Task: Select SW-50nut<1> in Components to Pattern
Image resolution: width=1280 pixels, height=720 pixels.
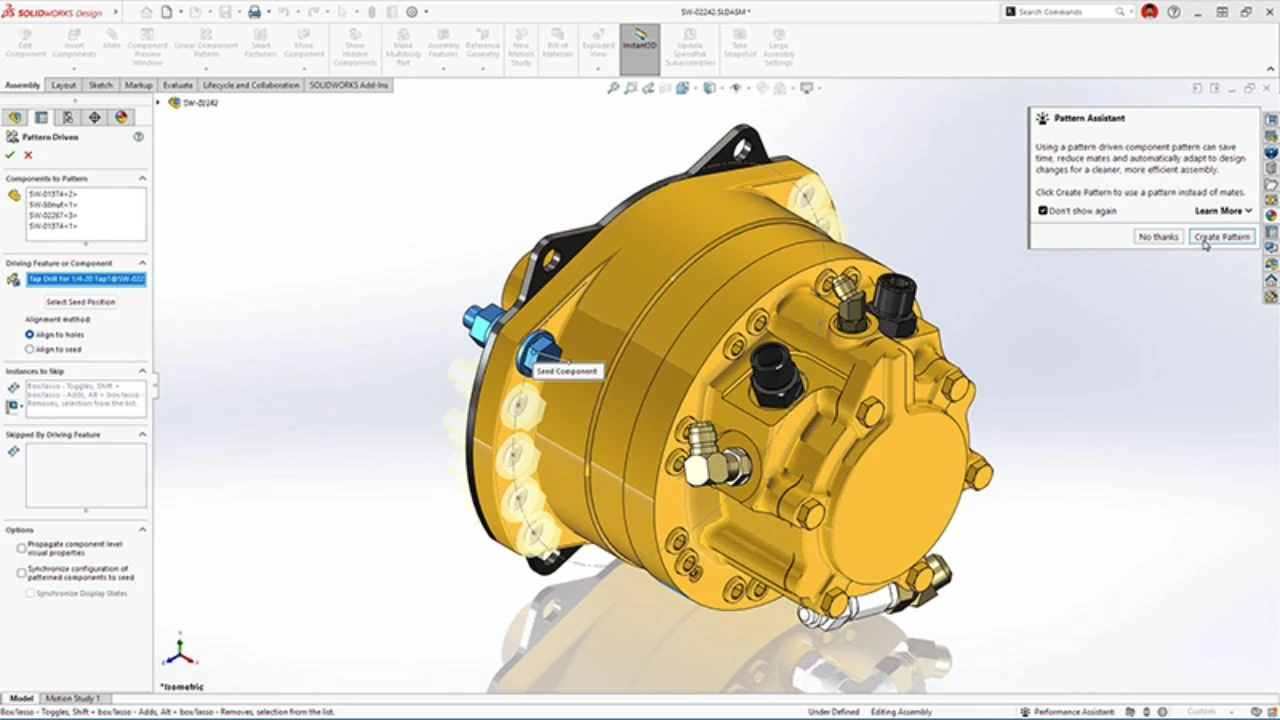Action: pos(53,205)
